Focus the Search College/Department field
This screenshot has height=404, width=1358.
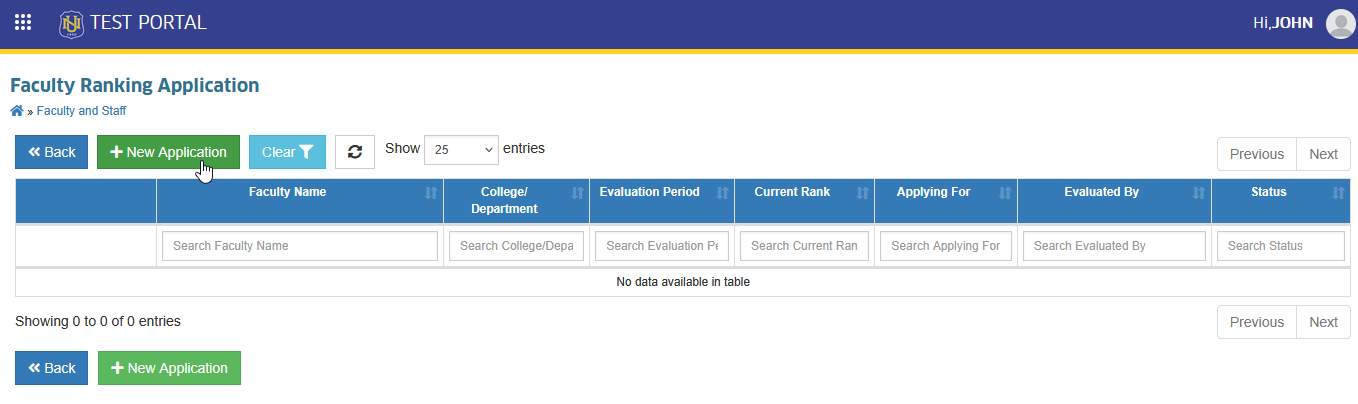point(516,246)
